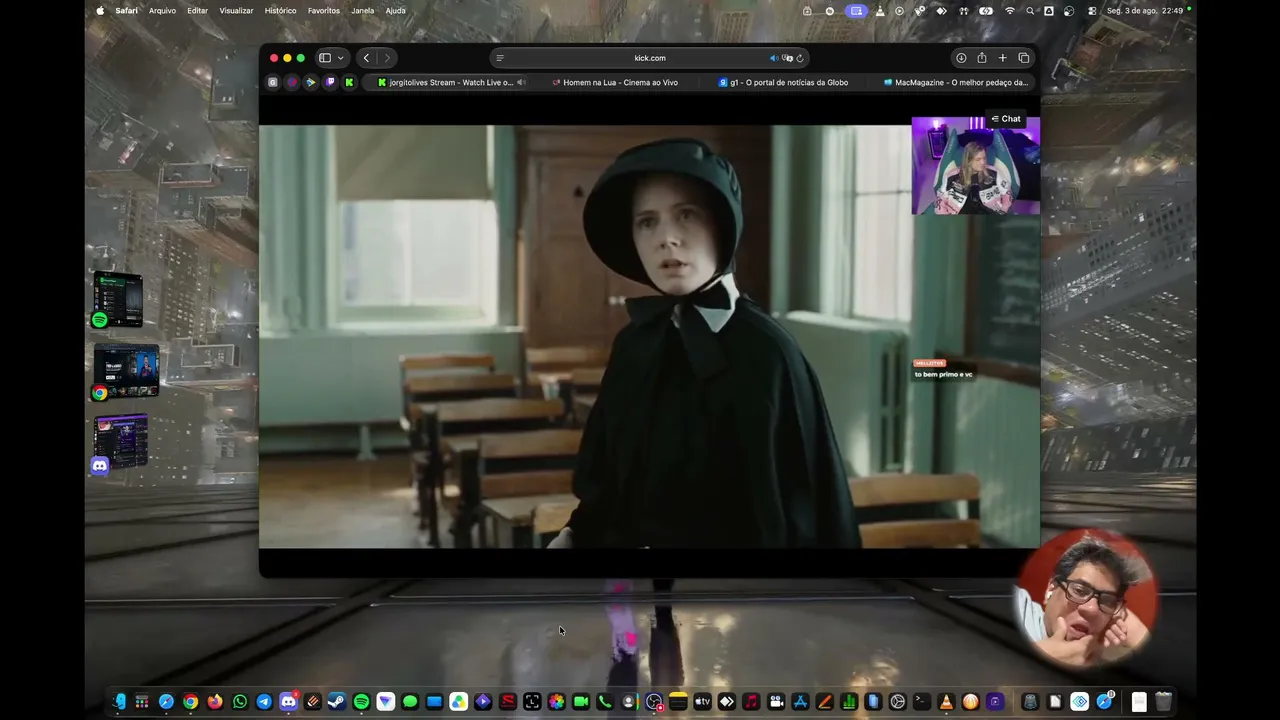Open Finder from the Dock

pyautogui.click(x=118, y=702)
